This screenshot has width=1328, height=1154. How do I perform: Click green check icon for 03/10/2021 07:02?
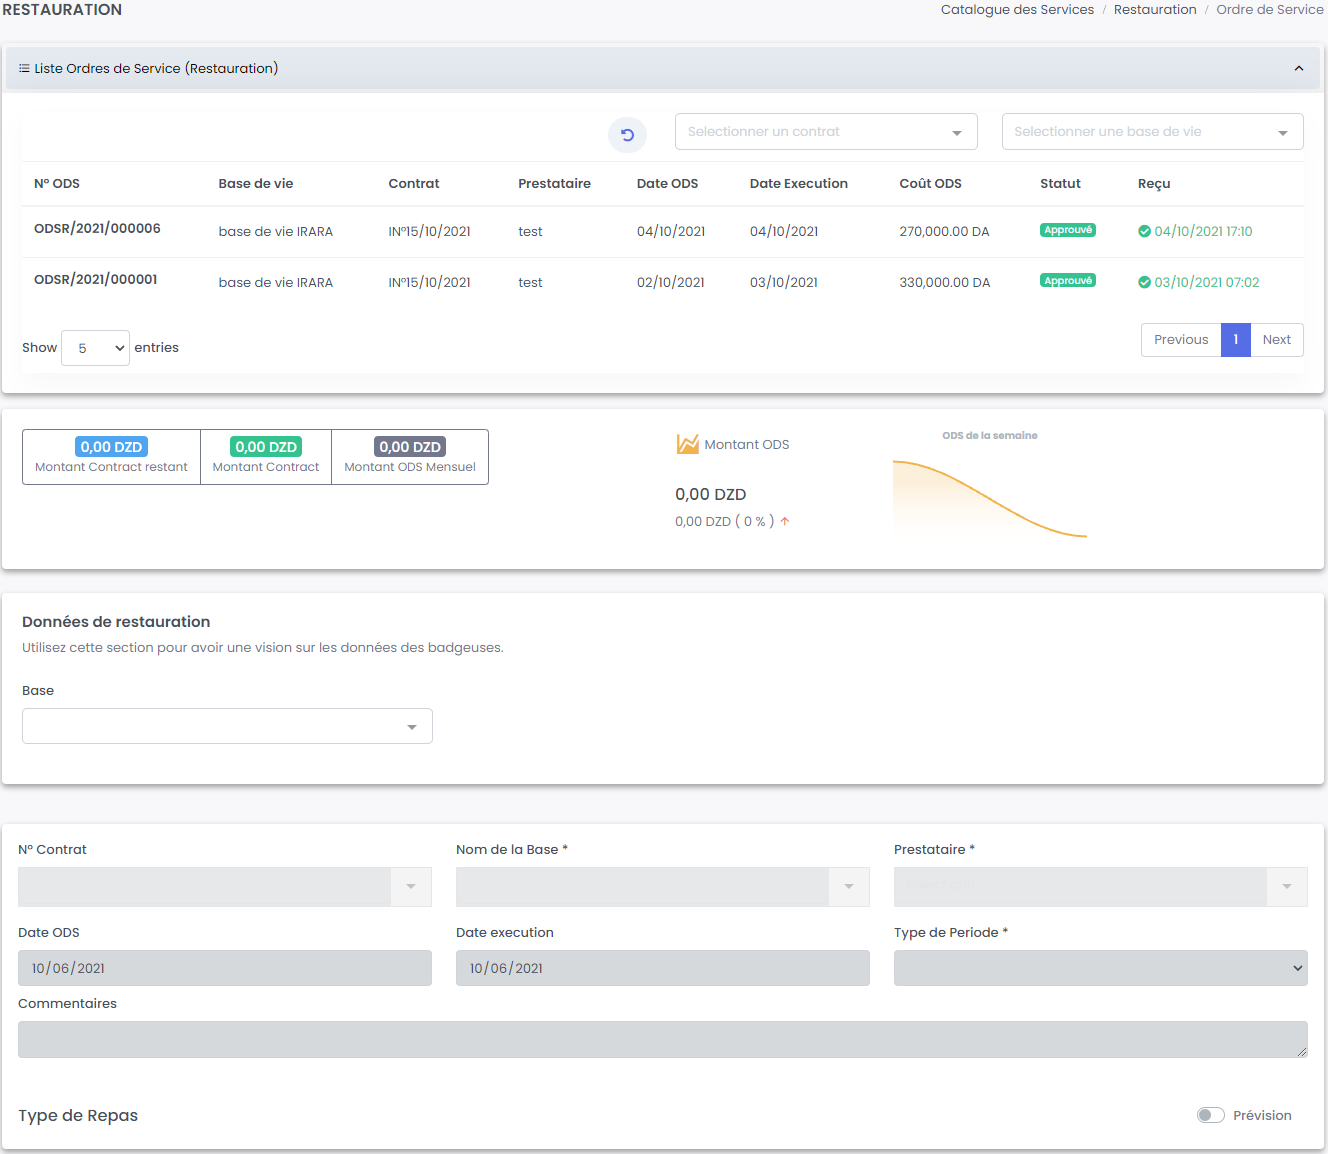1144,282
